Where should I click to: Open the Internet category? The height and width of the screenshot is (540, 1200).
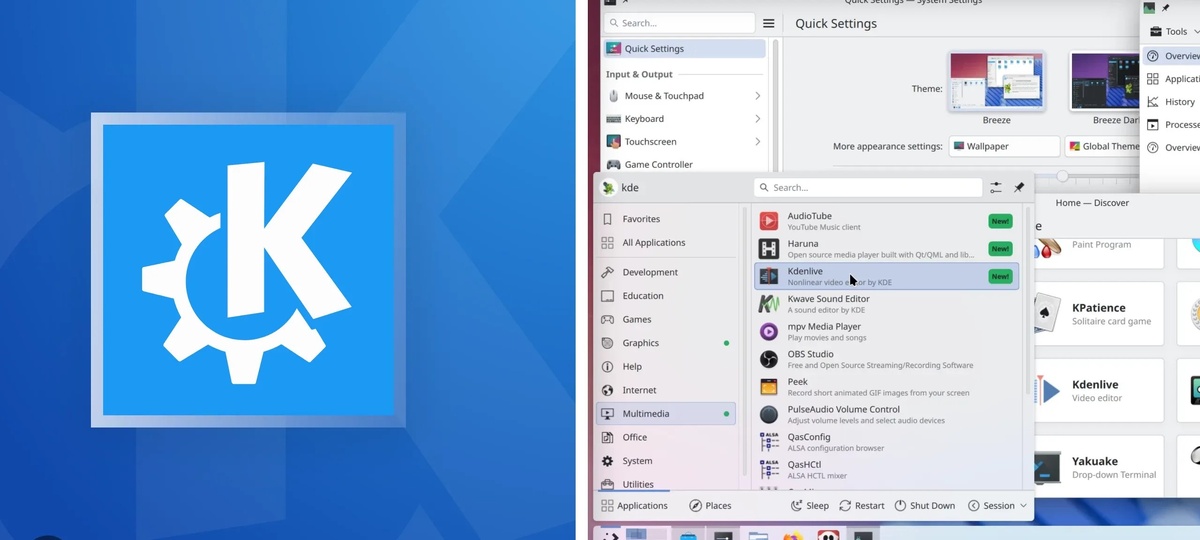point(667,390)
